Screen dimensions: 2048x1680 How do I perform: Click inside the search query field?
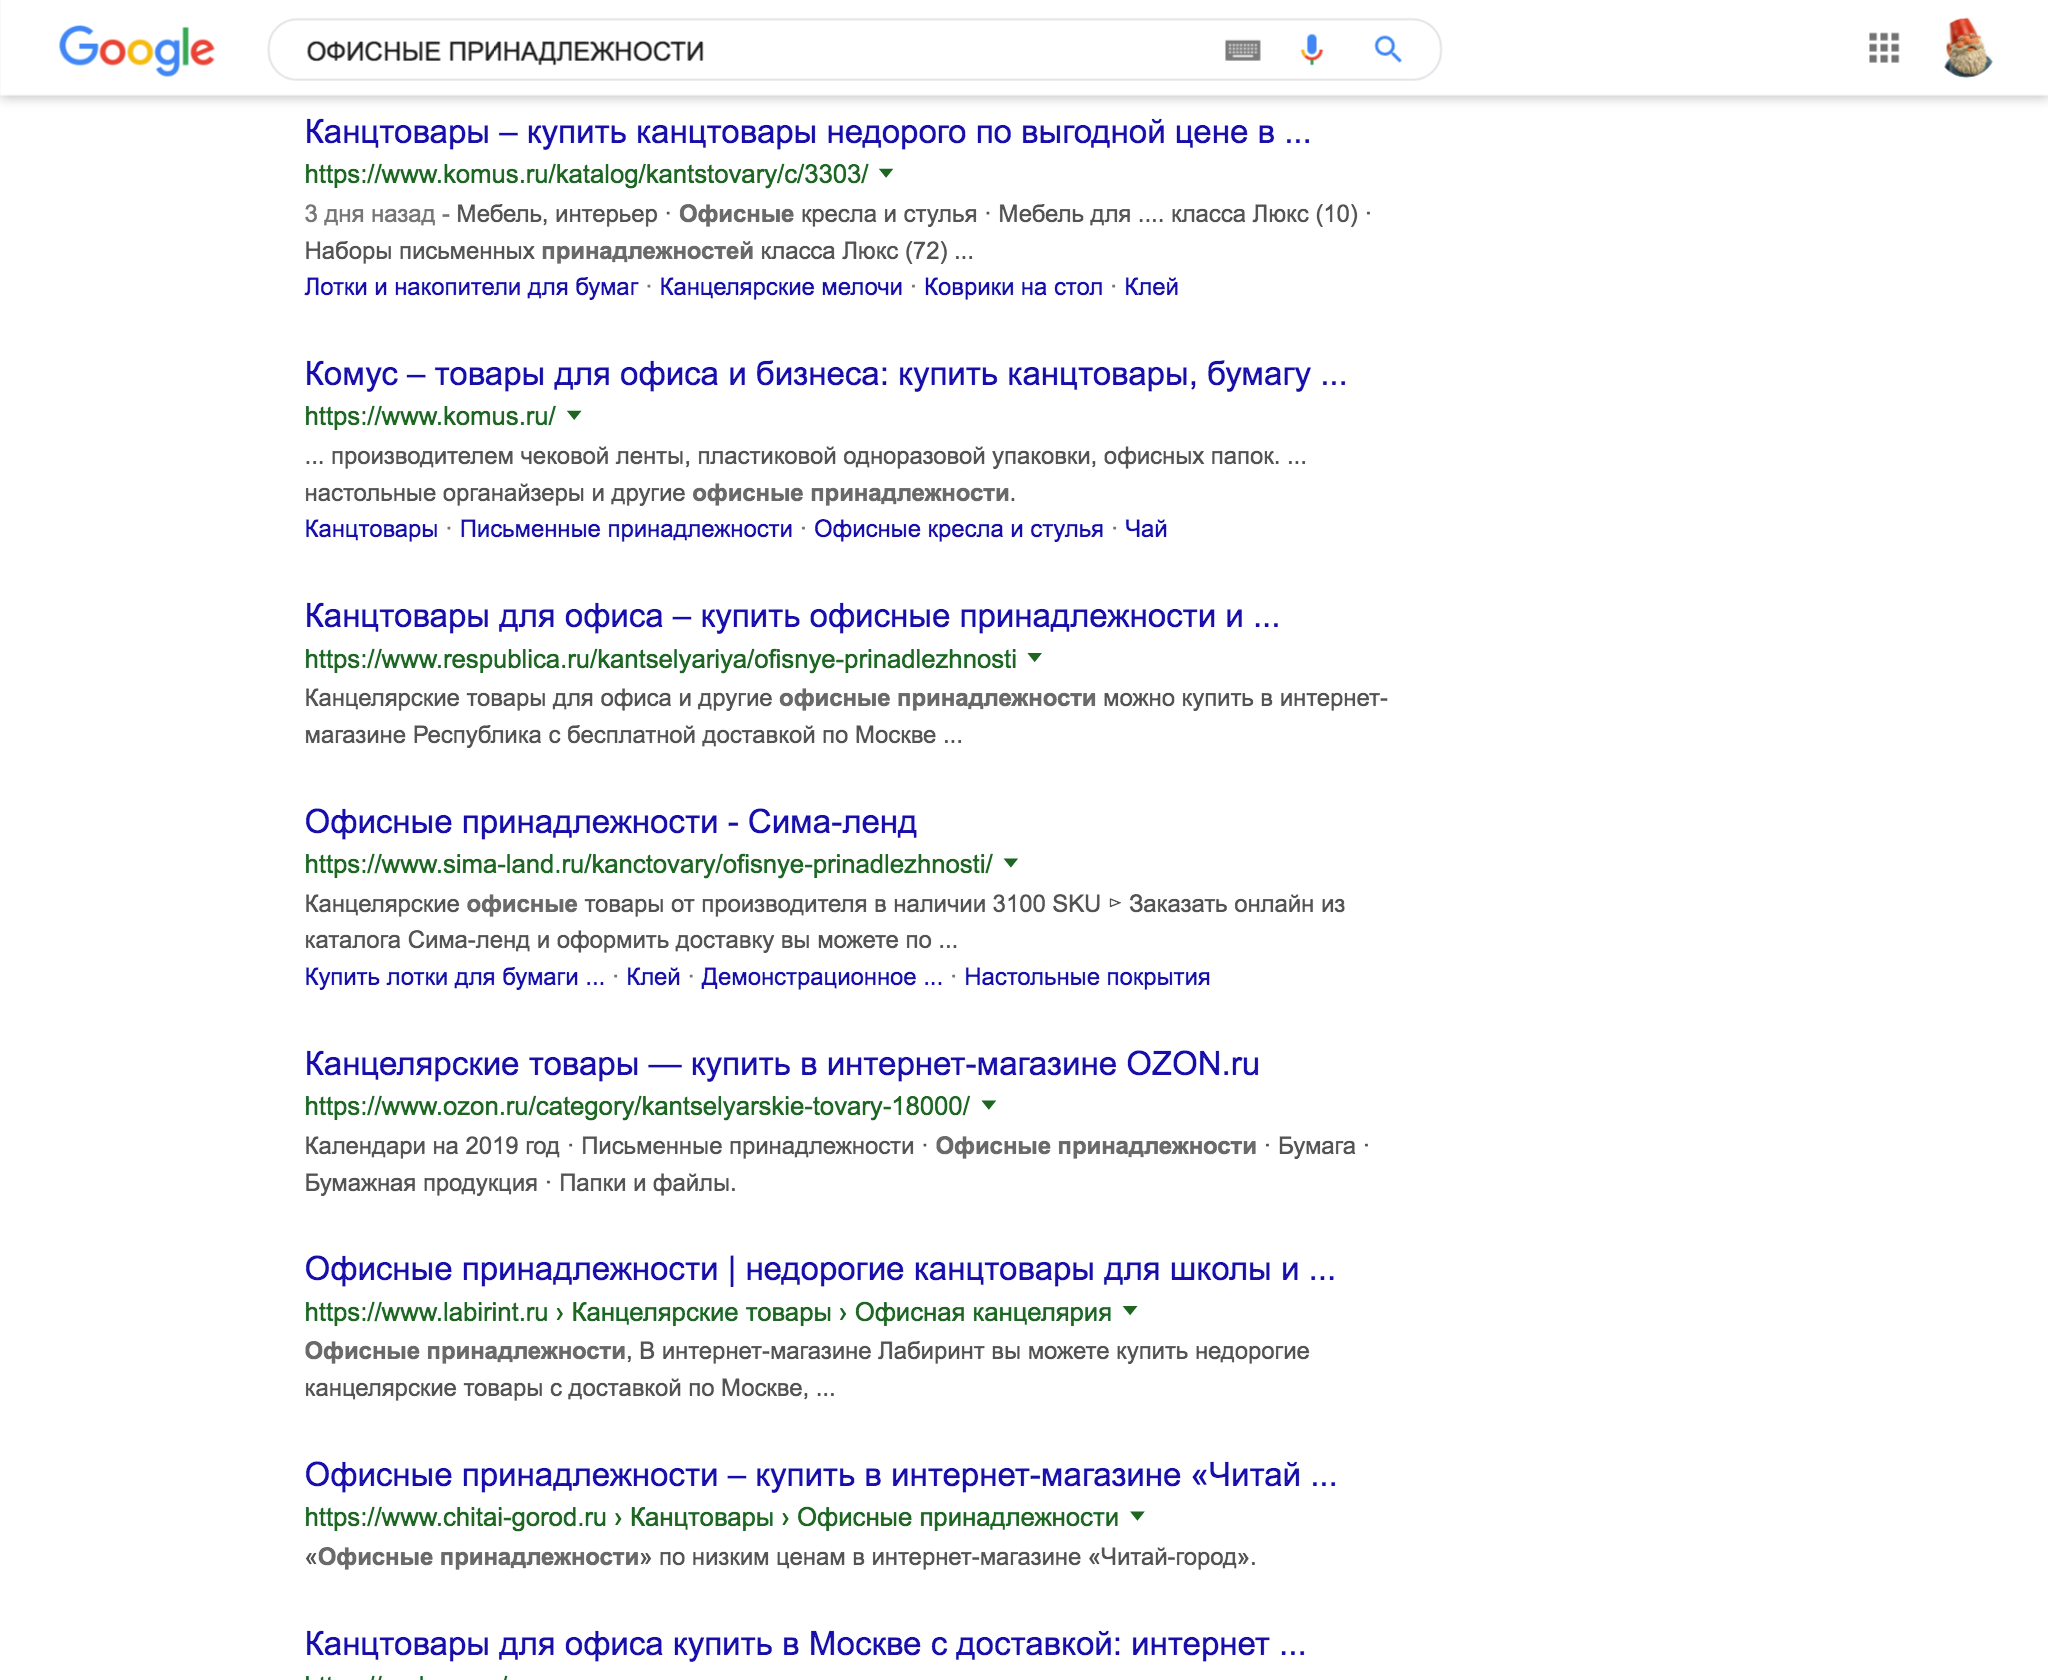[x=750, y=50]
